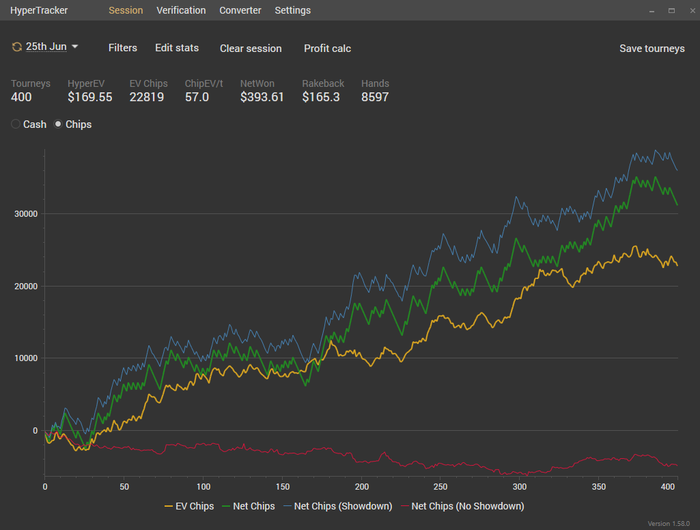This screenshot has width=700, height=530.
Task: Click the Rakeback value $165.3
Action: click(321, 97)
